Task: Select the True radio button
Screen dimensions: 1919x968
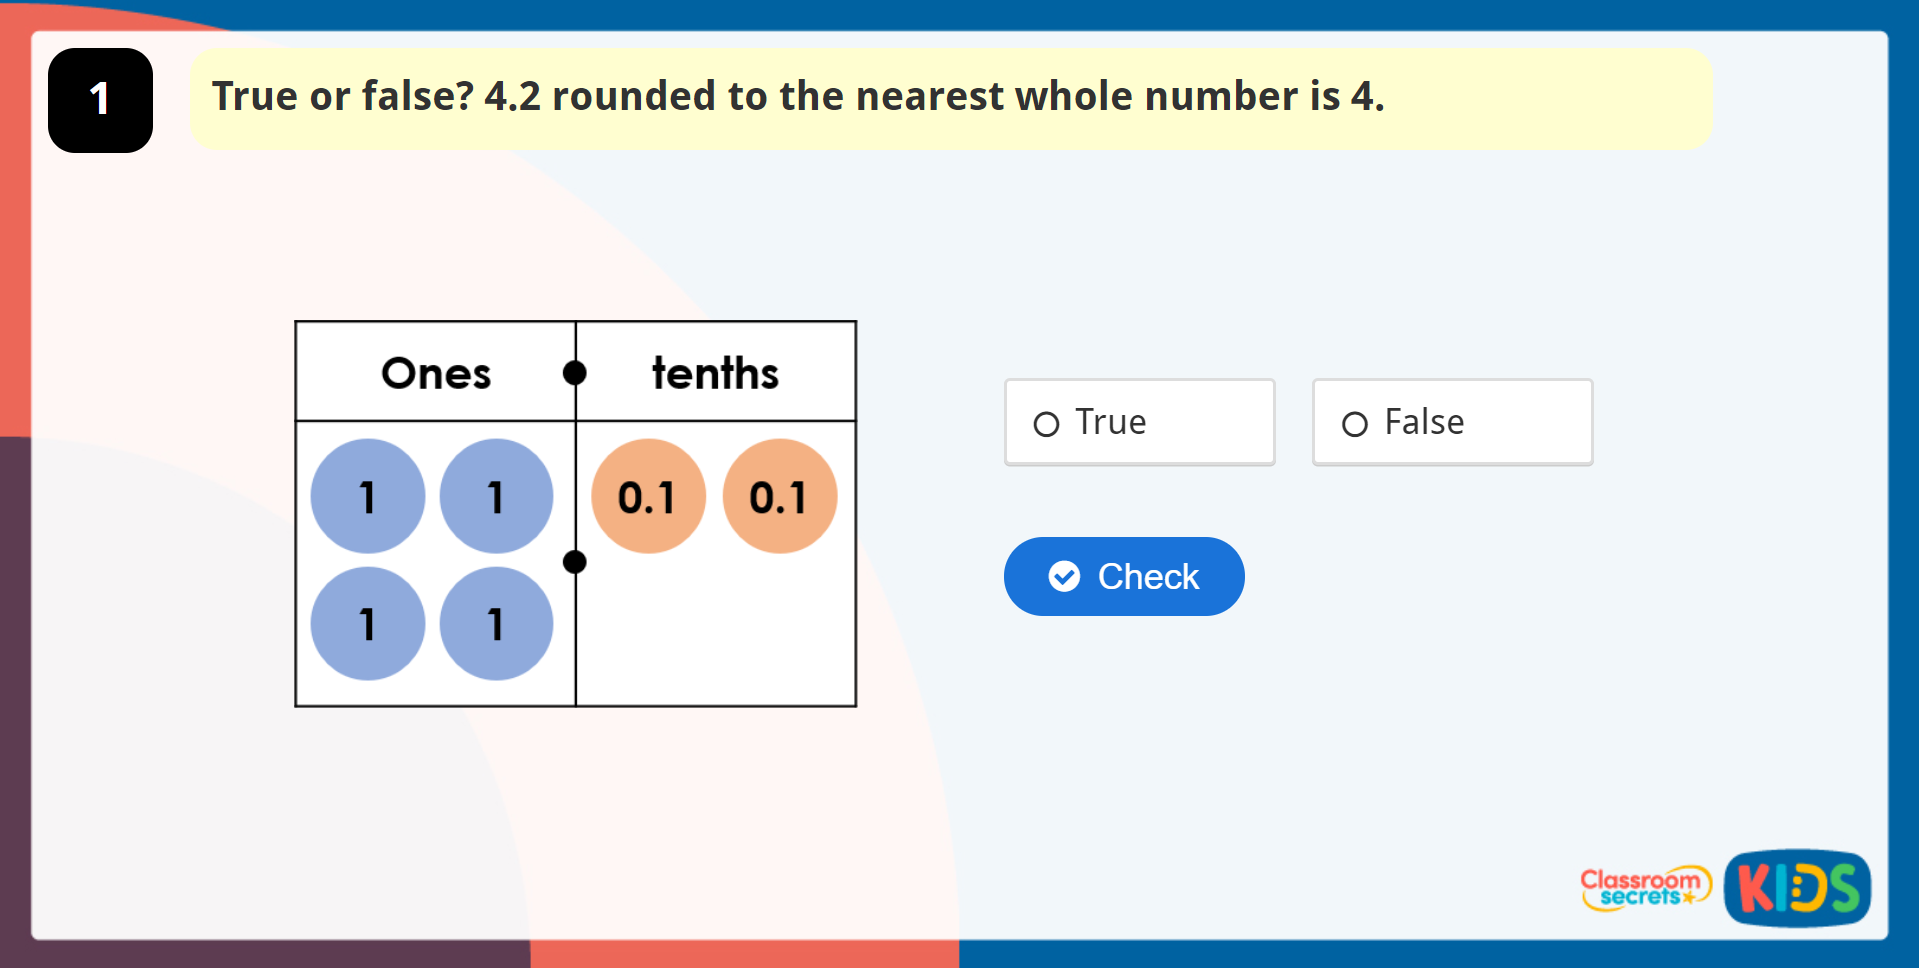Action: click(1046, 422)
